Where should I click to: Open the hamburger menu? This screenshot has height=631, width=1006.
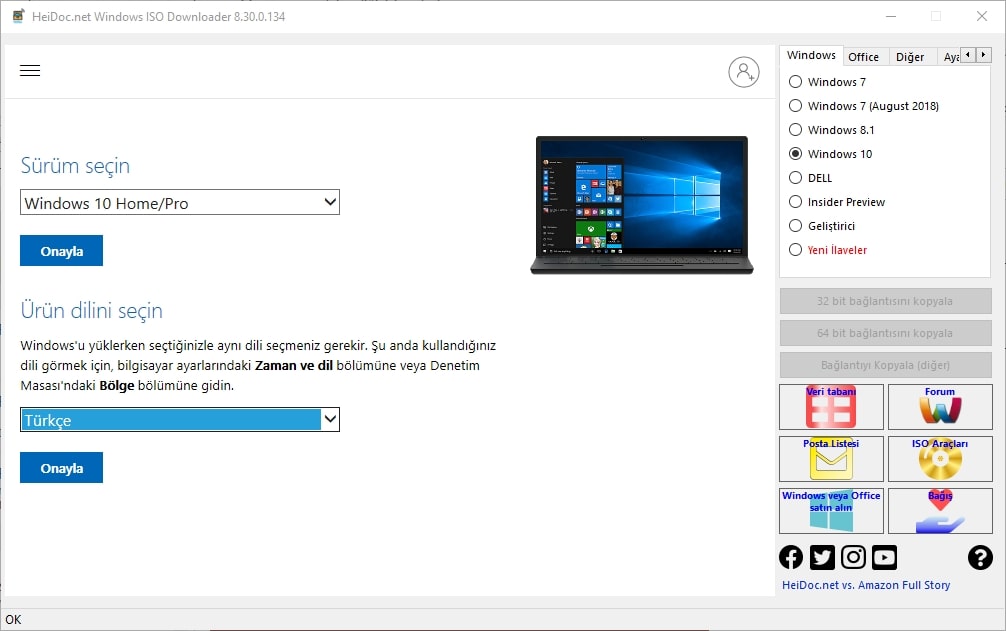pyautogui.click(x=30, y=70)
